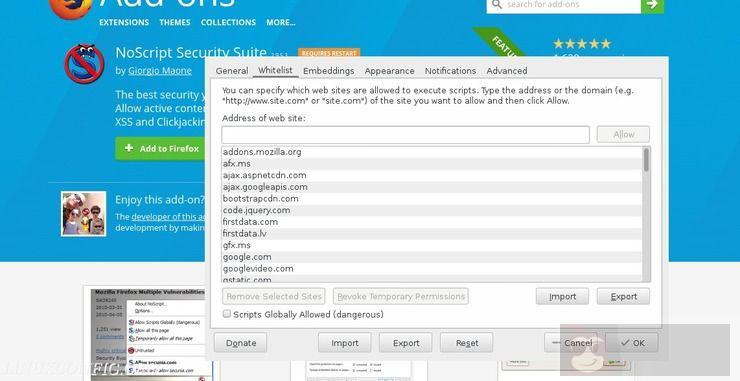
Task: Click Revoke Temporary Permissions button
Action: [x=401, y=296]
